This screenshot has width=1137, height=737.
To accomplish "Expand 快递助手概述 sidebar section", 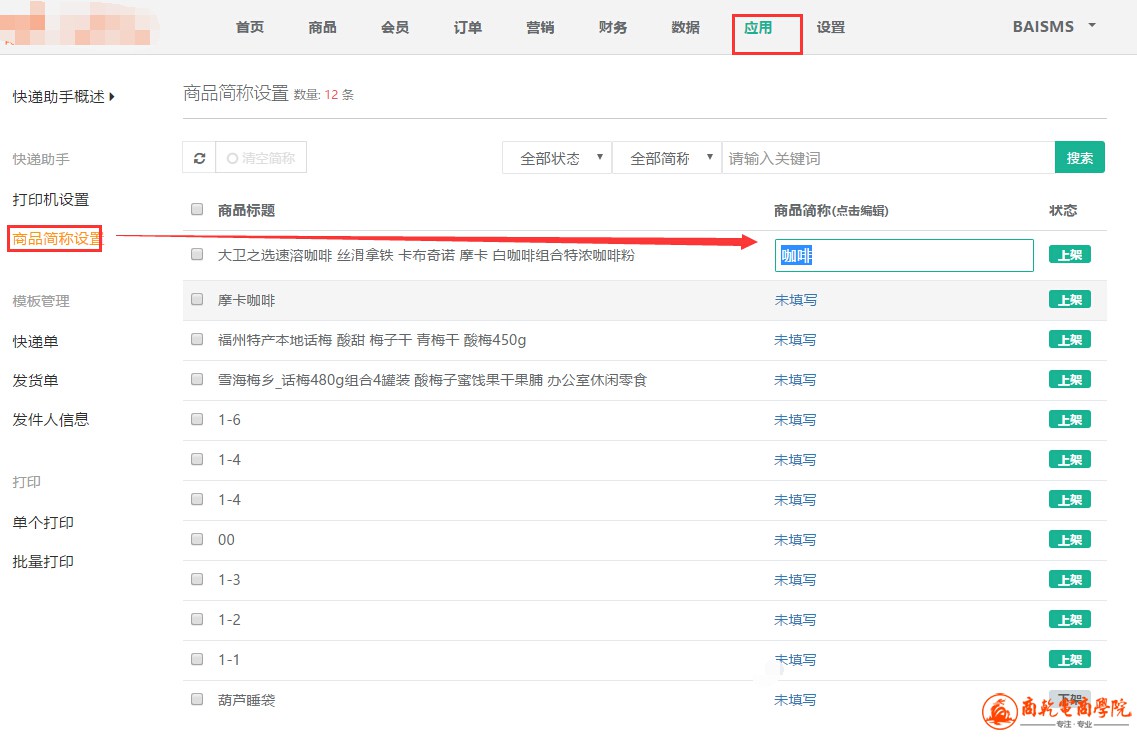I will (x=64, y=97).
